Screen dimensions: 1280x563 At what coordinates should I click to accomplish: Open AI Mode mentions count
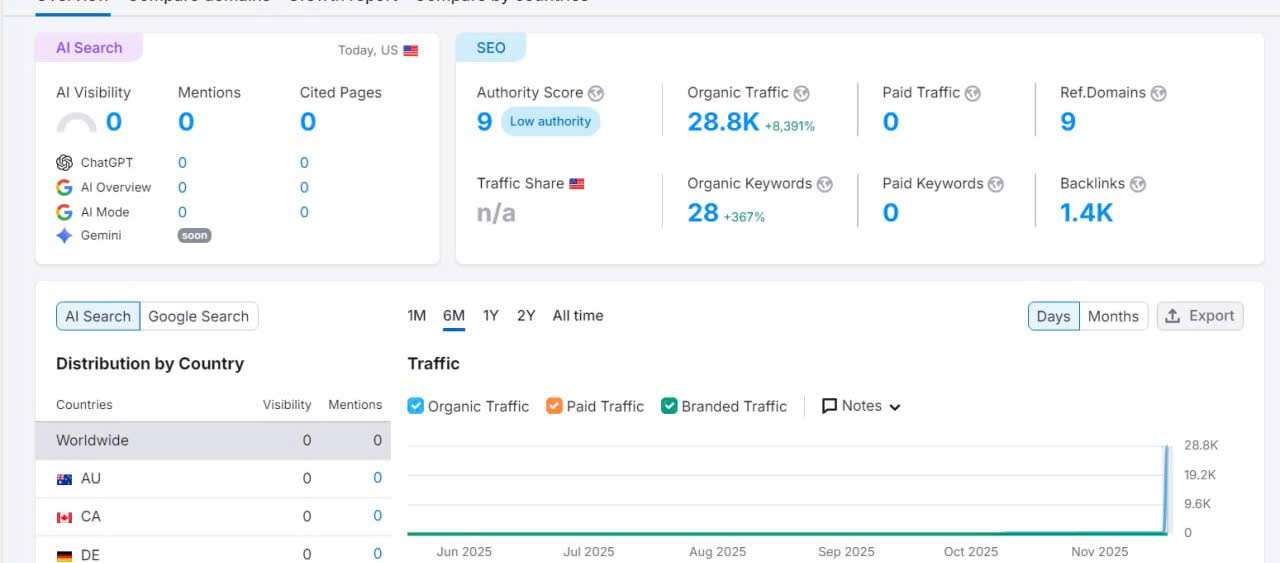[x=182, y=212]
